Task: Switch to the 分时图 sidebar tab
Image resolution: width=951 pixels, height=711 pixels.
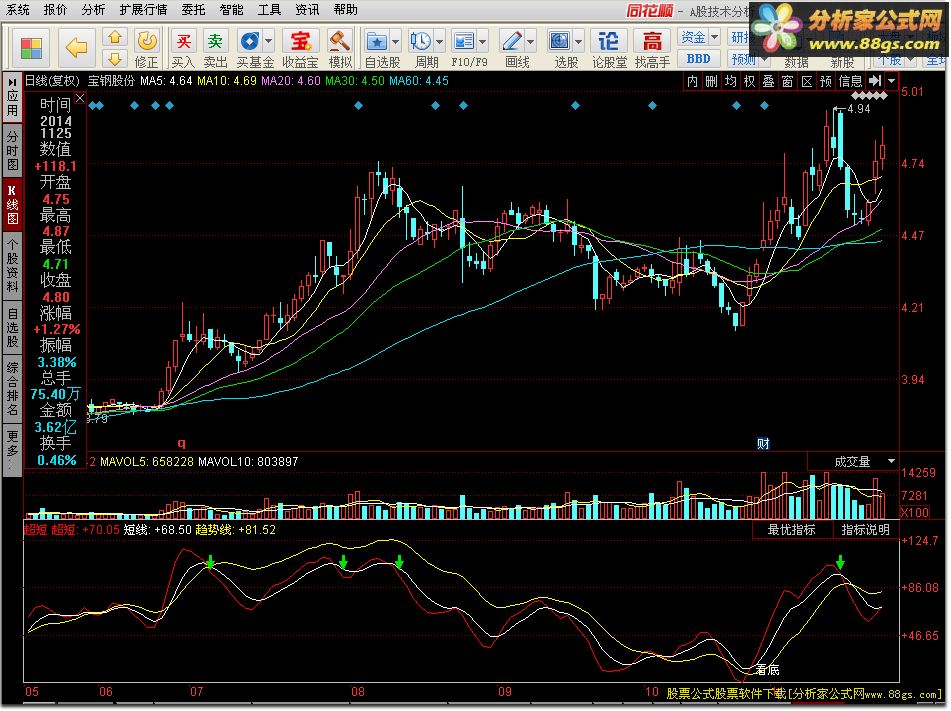Action: pyautogui.click(x=12, y=150)
